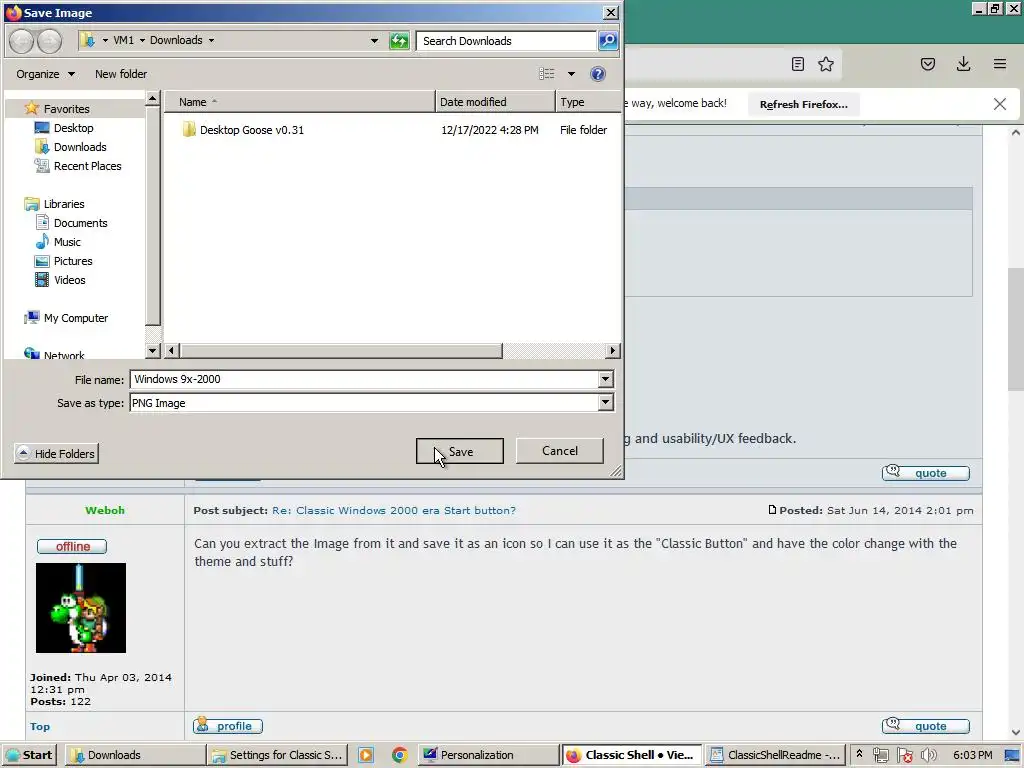Click Save to Pocket icon in Firefox
Screen dimensions: 1024x768
pyautogui.click(x=928, y=64)
